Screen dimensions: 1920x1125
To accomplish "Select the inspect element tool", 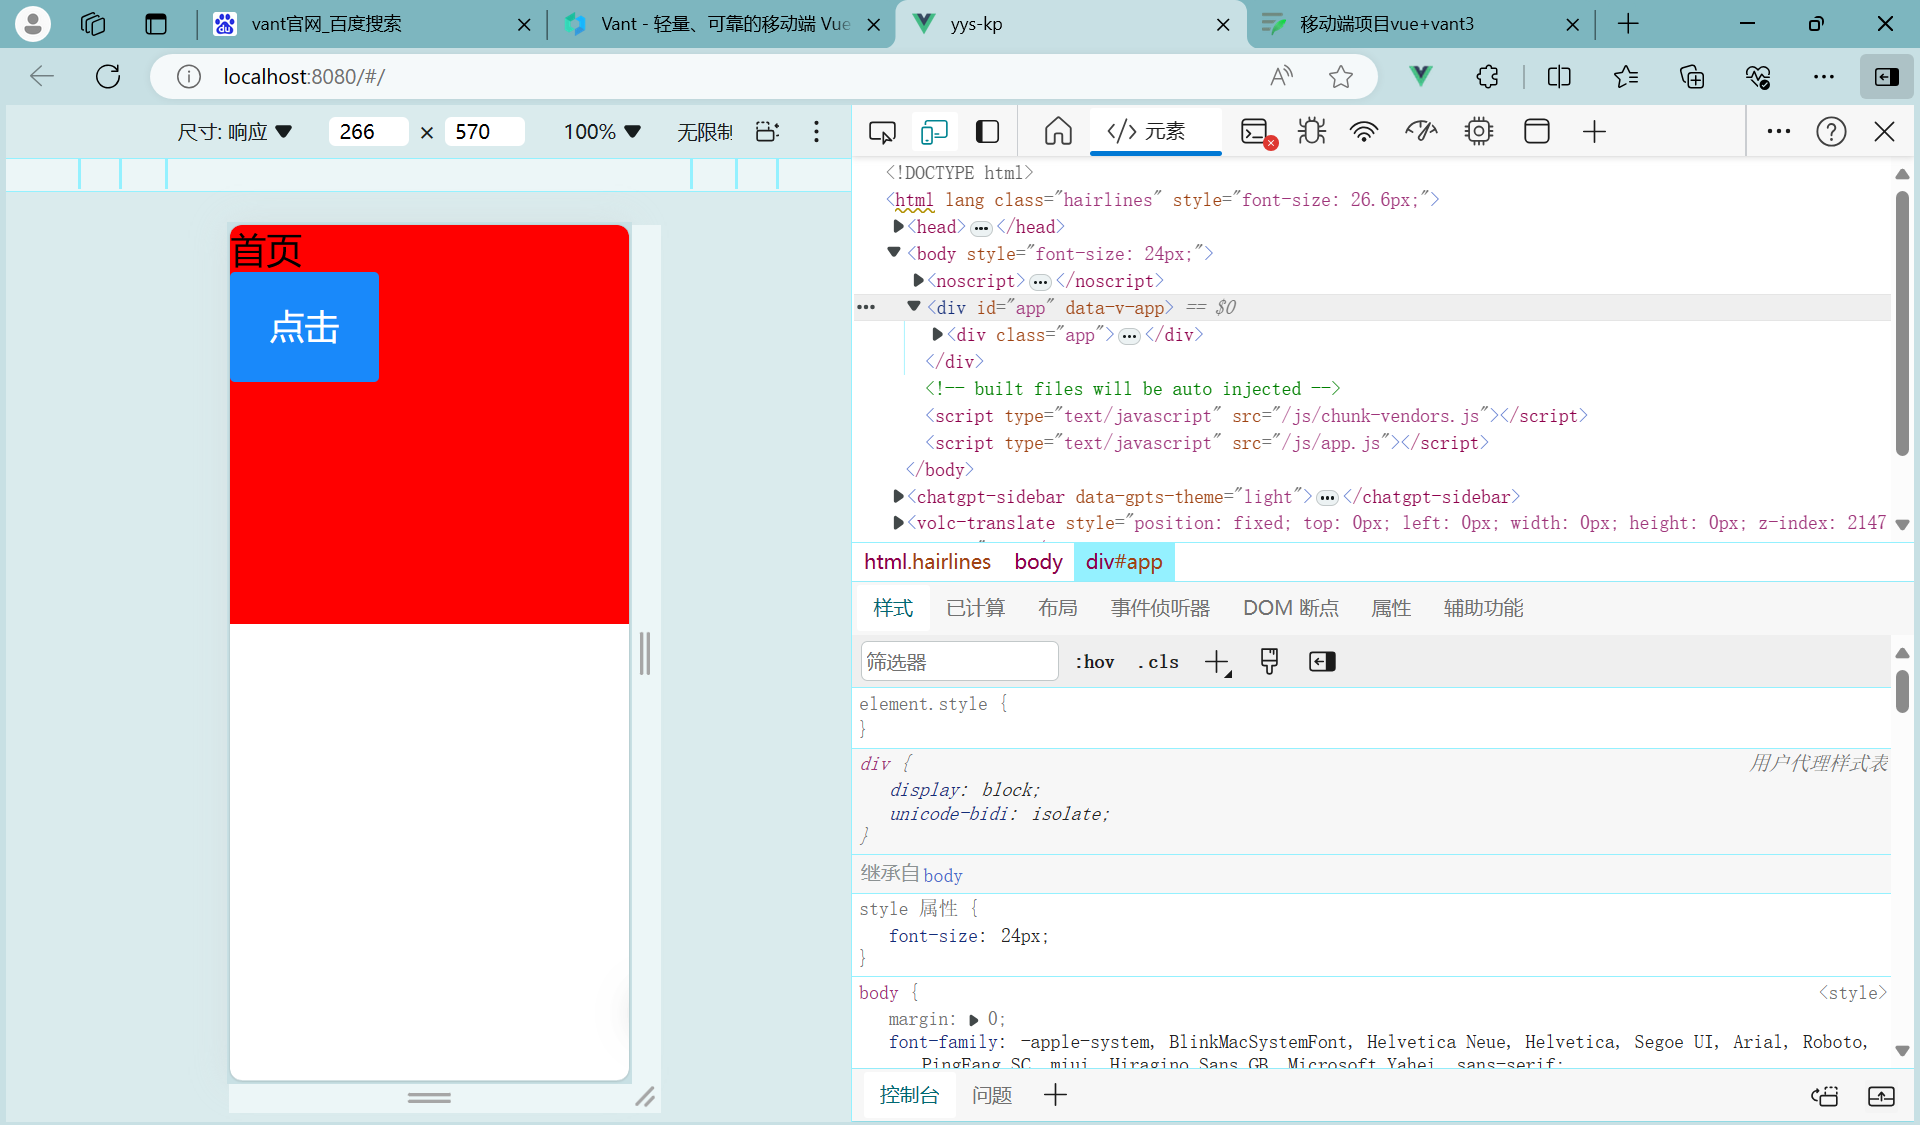I will click(x=881, y=131).
